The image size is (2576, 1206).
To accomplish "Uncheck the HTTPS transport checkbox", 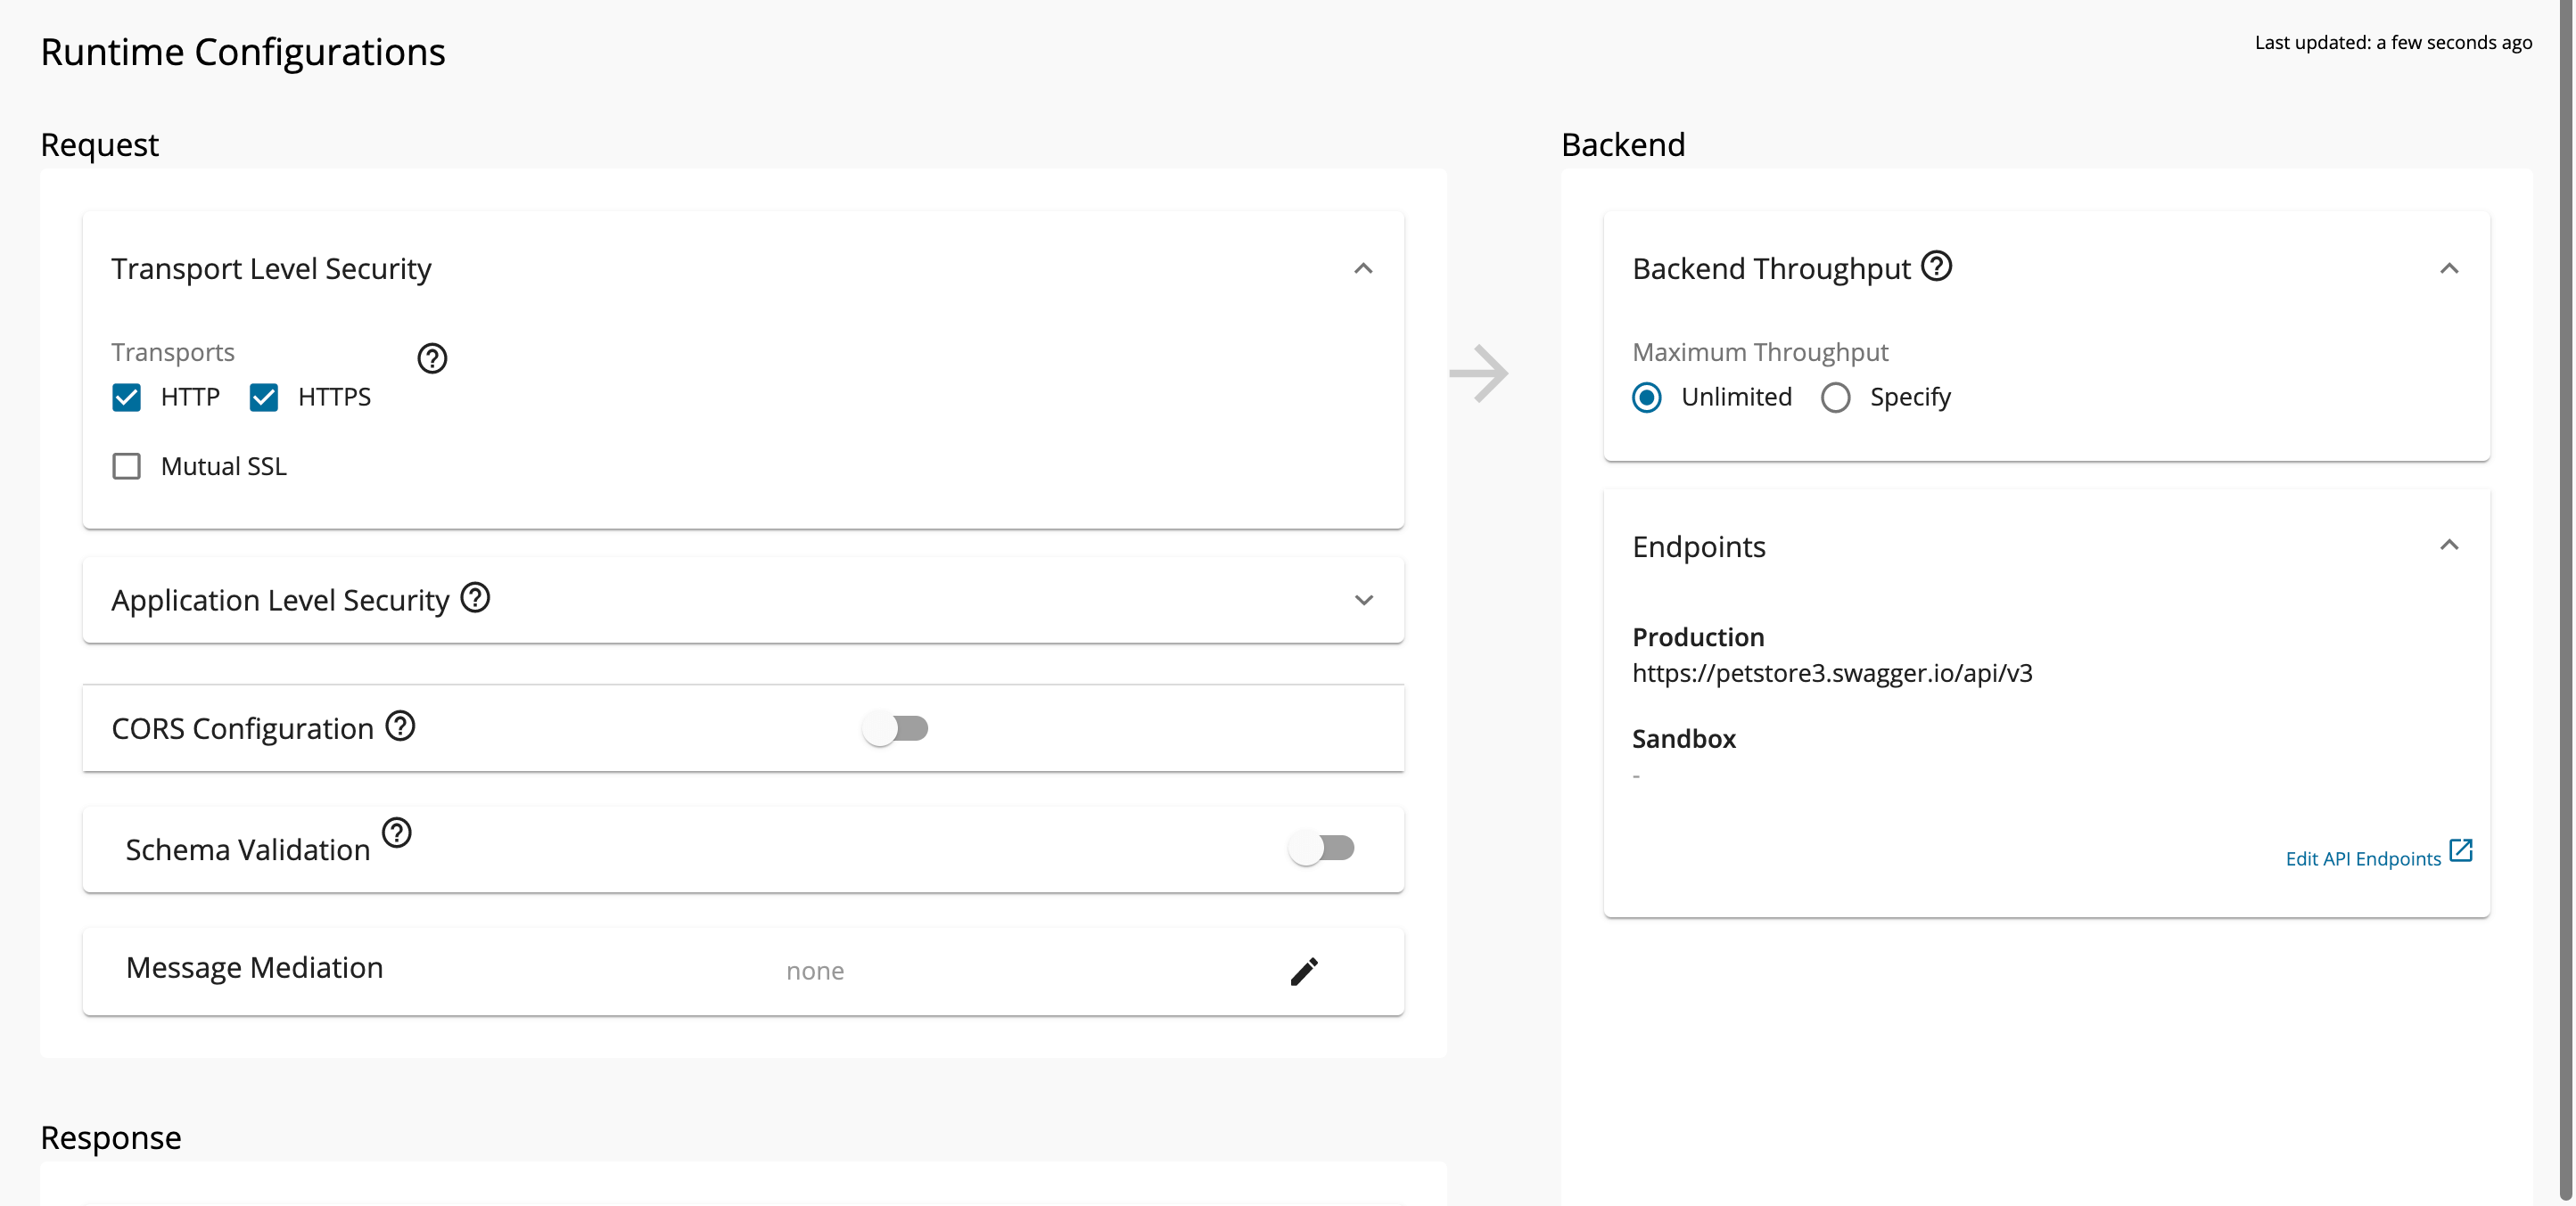I will pyautogui.click(x=264, y=398).
